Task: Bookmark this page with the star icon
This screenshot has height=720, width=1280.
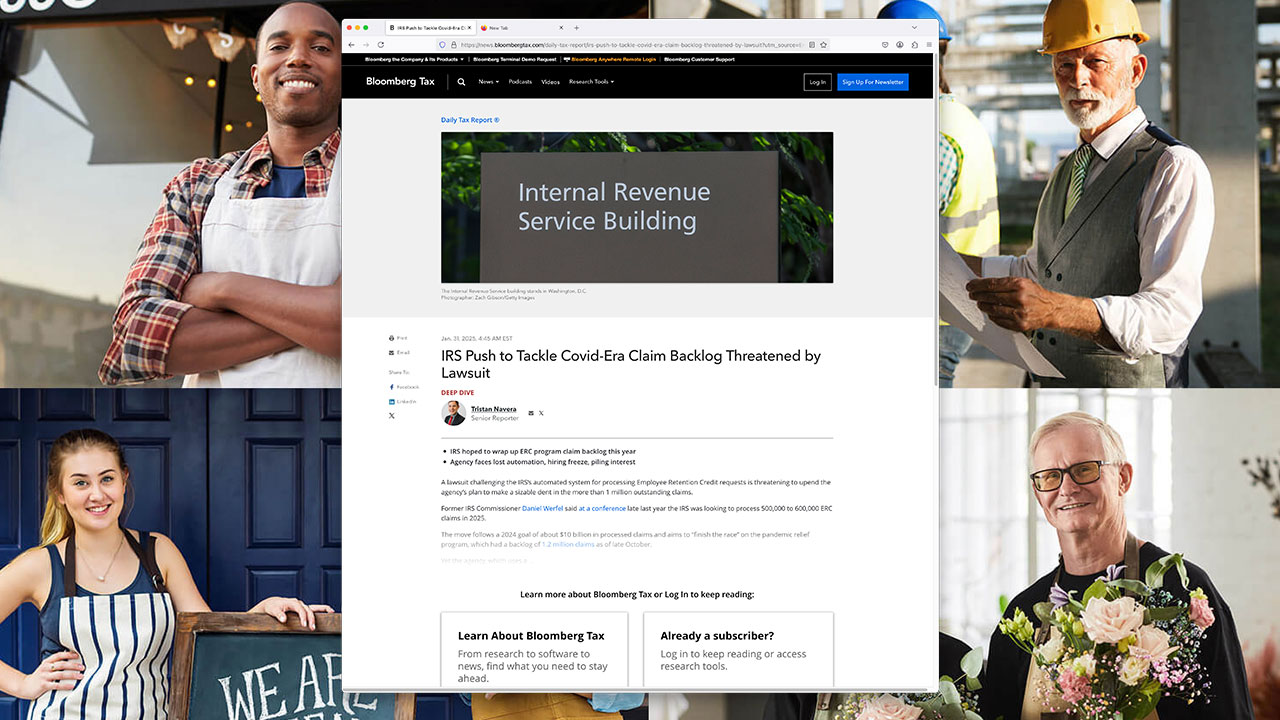Action: [x=823, y=45]
